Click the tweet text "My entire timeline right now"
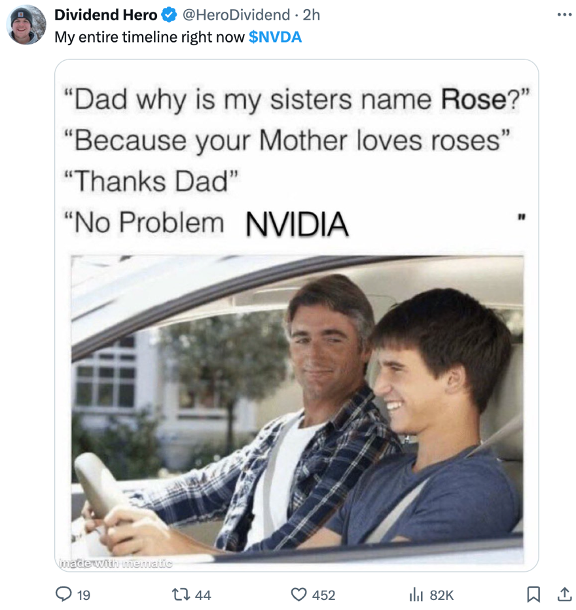Viewport: 576px width, 610px height. click(149, 37)
